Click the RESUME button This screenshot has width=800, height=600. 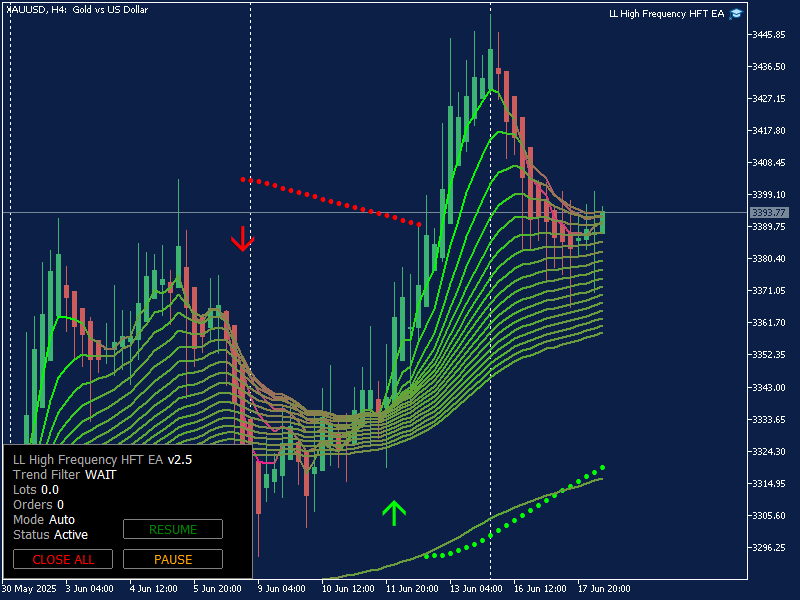pos(173,529)
